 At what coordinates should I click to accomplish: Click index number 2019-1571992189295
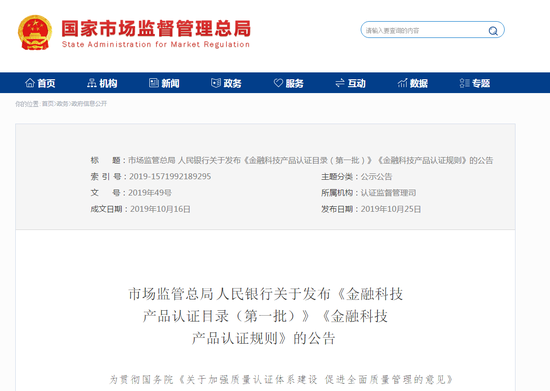[x=170, y=176]
